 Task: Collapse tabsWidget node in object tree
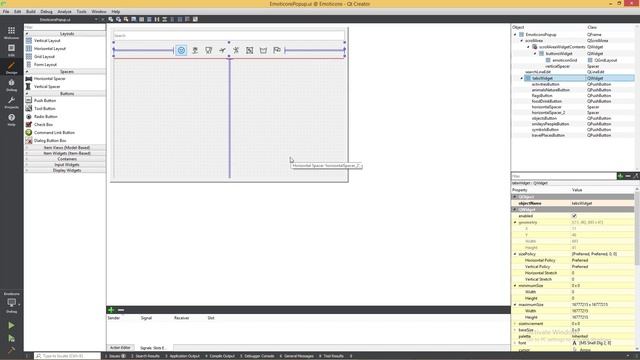[x=522, y=78]
